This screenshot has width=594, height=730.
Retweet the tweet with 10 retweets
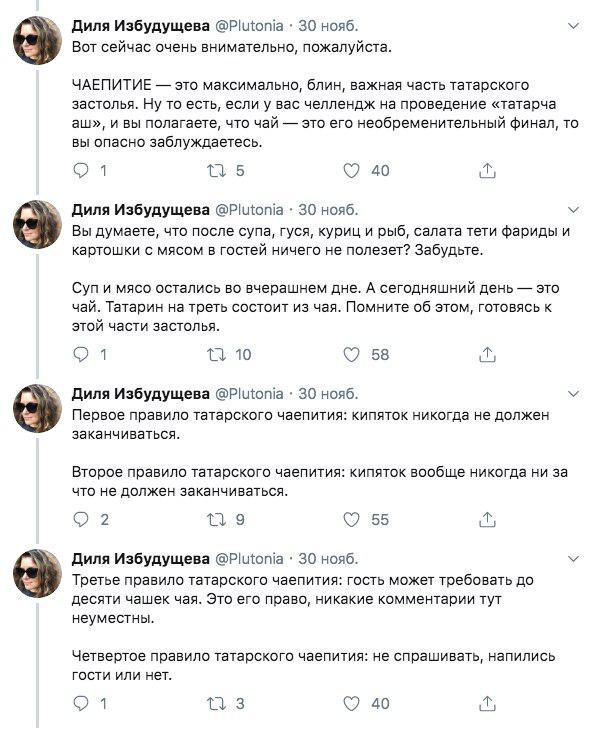[x=216, y=355]
